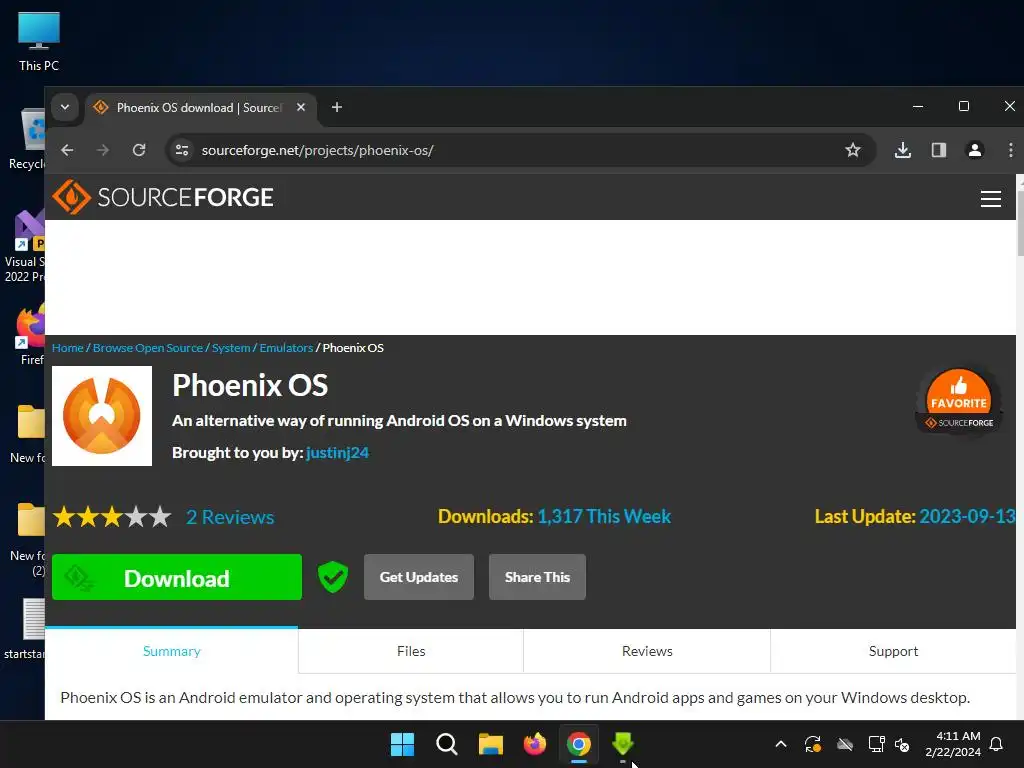Click the sync update tray icon

(x=812, y=744)
